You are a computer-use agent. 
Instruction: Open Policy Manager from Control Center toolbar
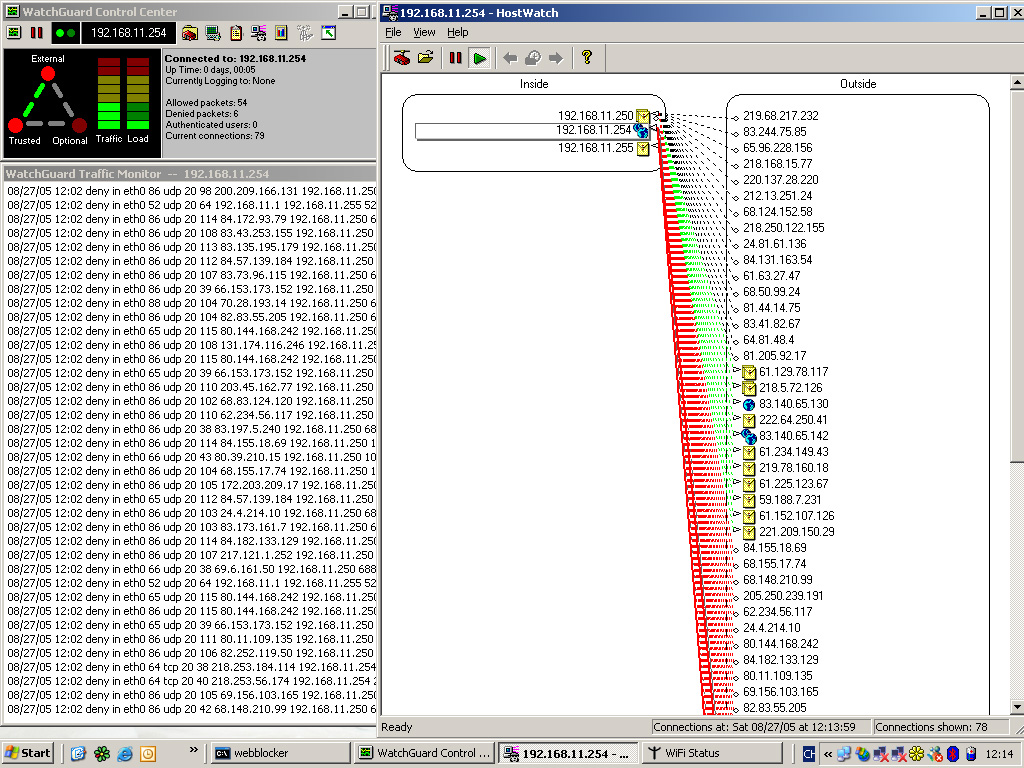(x=189, y=33)
